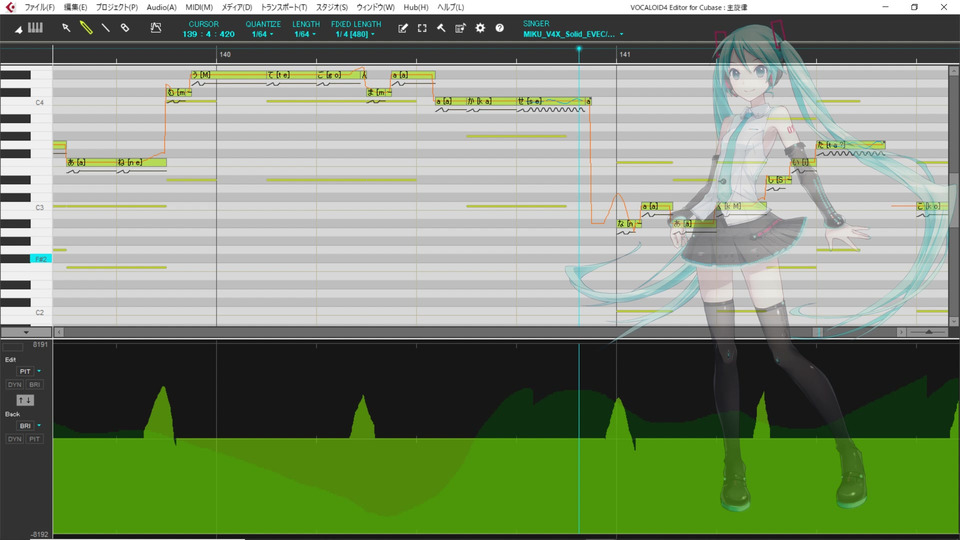Screen dimensions: 960x540
Task: Select the note with lyric か [k a]
Action: click(491, 101)
